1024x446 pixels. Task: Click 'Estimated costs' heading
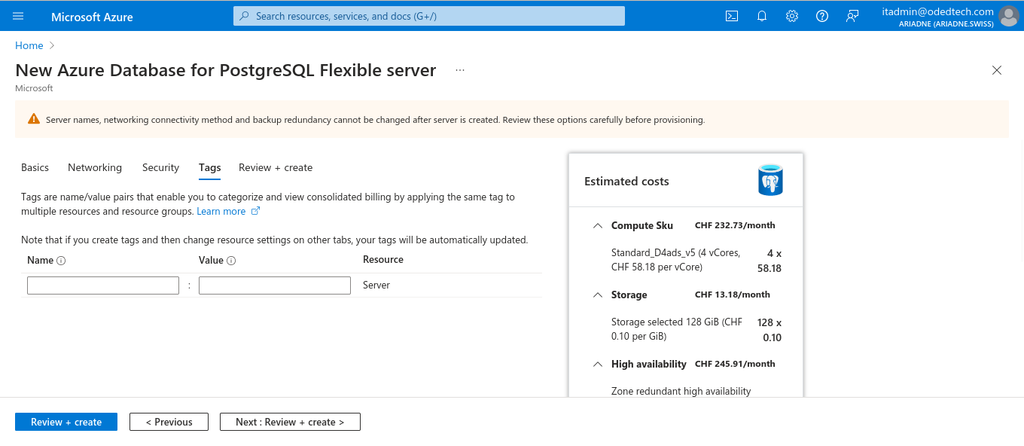pos(626,182)
